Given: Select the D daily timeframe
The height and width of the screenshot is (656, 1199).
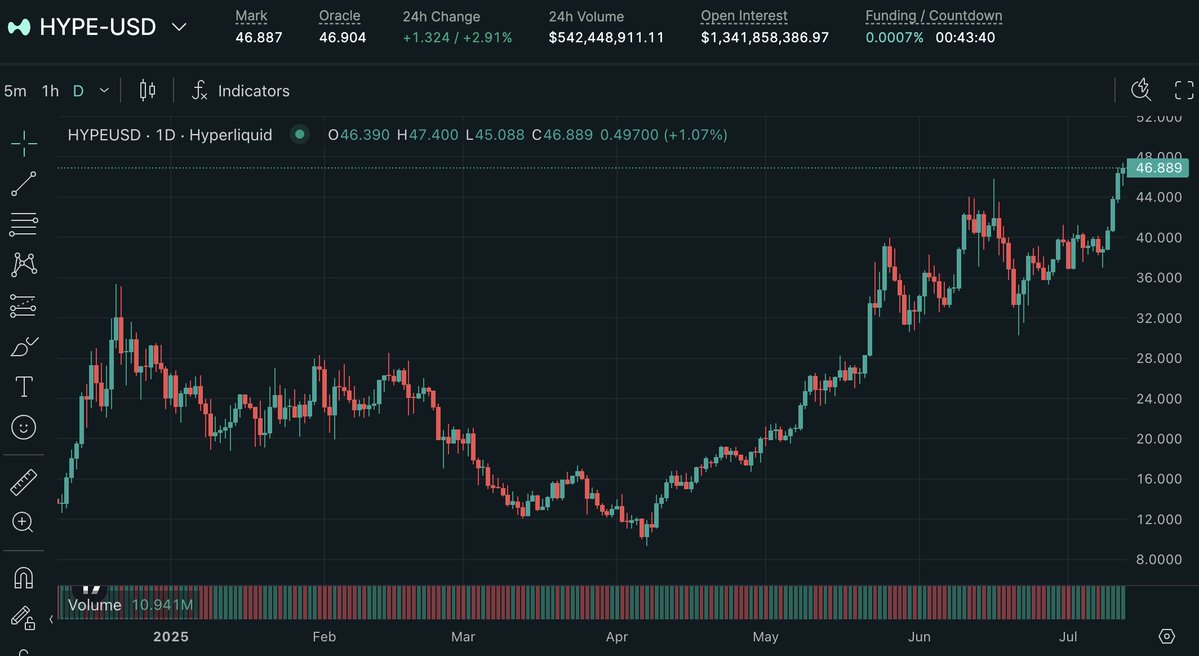Looking at the screenshot, I should coord(78,91).
